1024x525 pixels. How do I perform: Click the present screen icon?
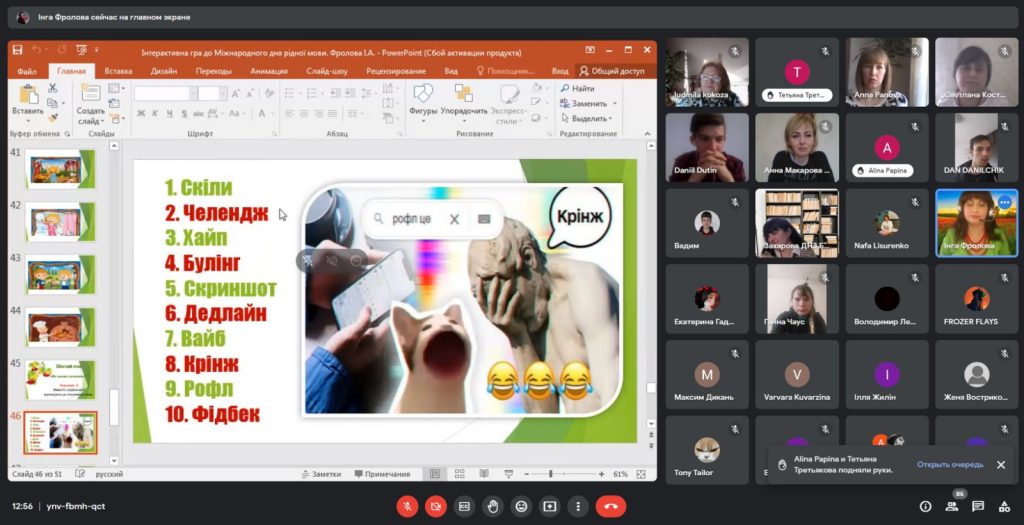(x=549, y=506)
